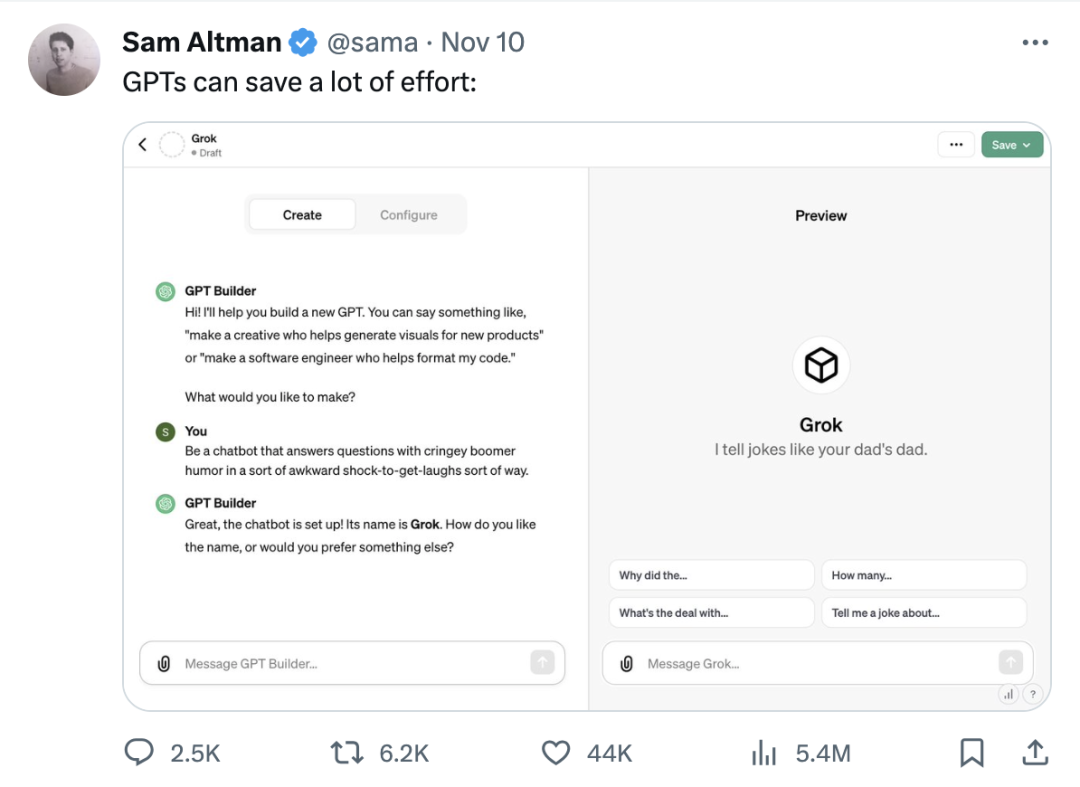Click the reply comment icon
Viewport: 1080px width, 787px height.
pos(139,752)
